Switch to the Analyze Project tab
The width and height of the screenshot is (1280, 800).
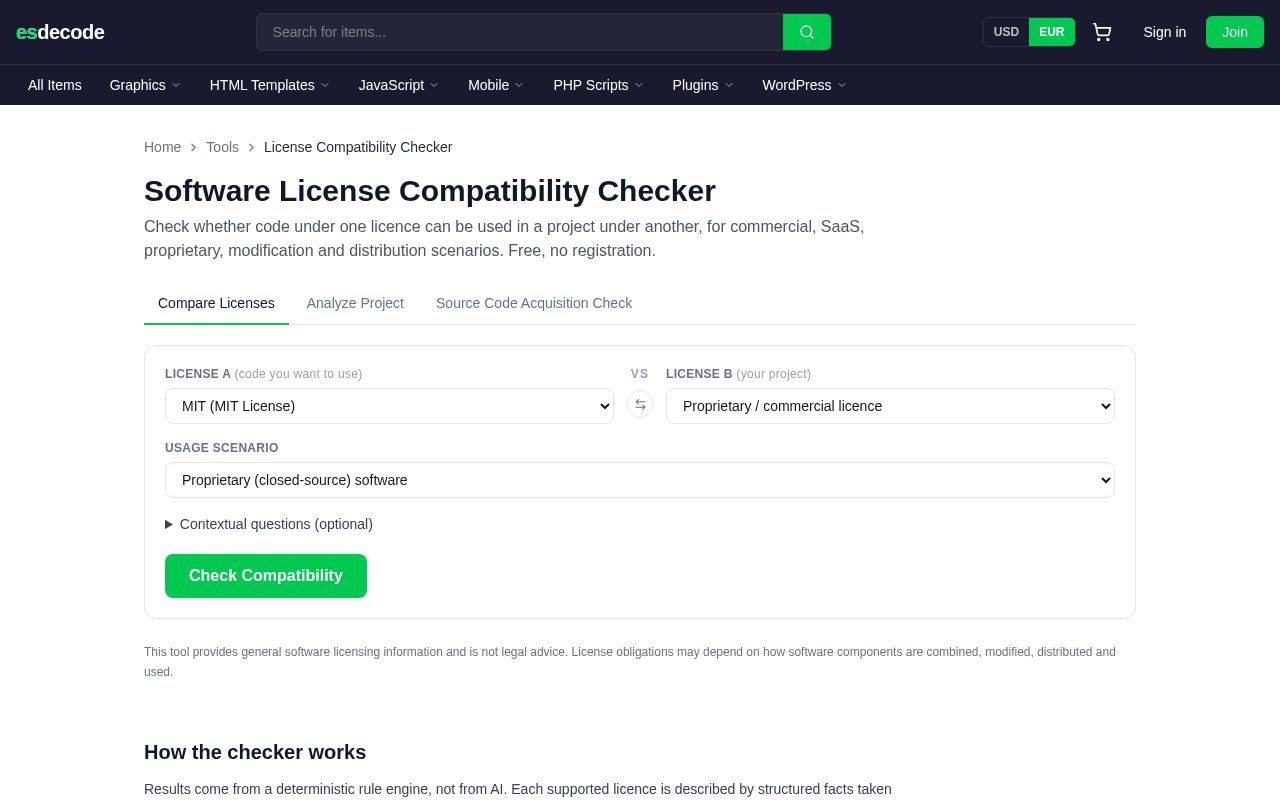[355, 303]
